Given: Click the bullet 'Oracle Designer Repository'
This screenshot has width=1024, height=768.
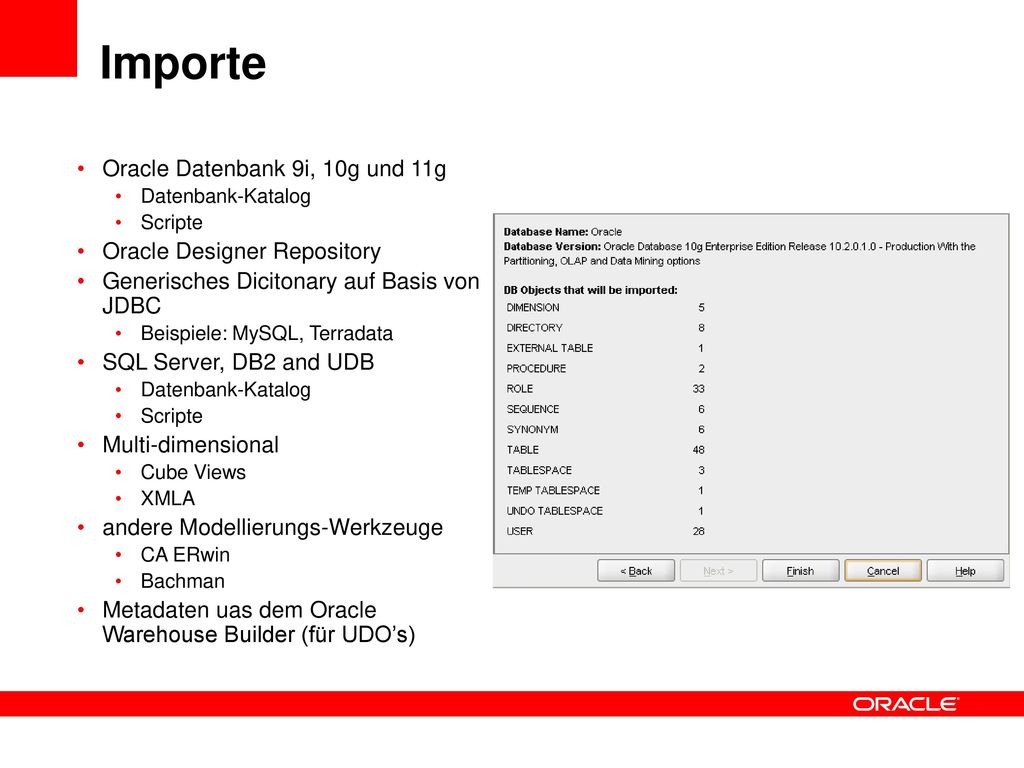Looking at the screenshot, I should 242,251.
